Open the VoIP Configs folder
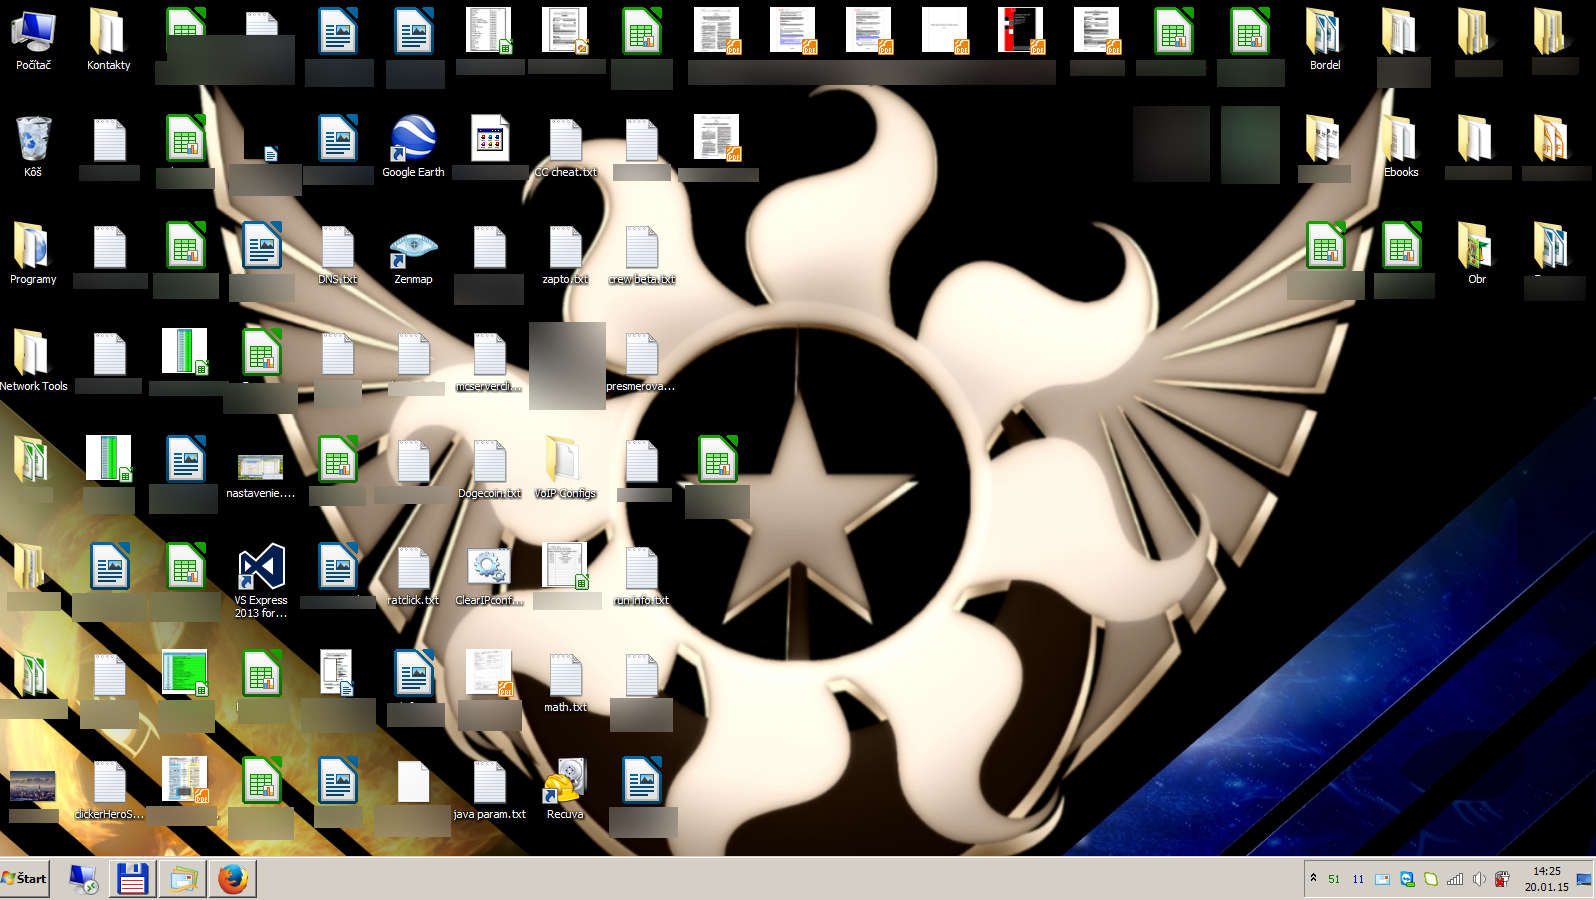This screenshot has height=900, width=1596. pos(565,467)
